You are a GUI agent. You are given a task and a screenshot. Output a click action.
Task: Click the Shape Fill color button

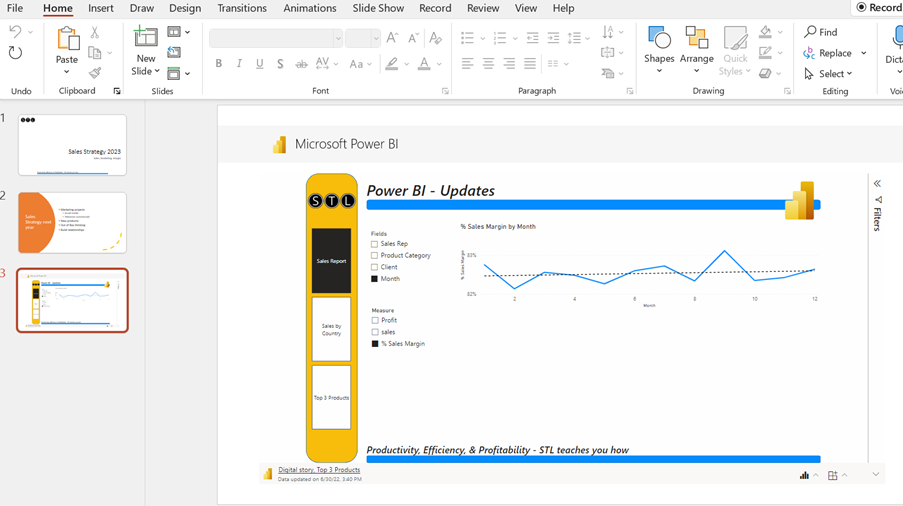pos(765,32)
